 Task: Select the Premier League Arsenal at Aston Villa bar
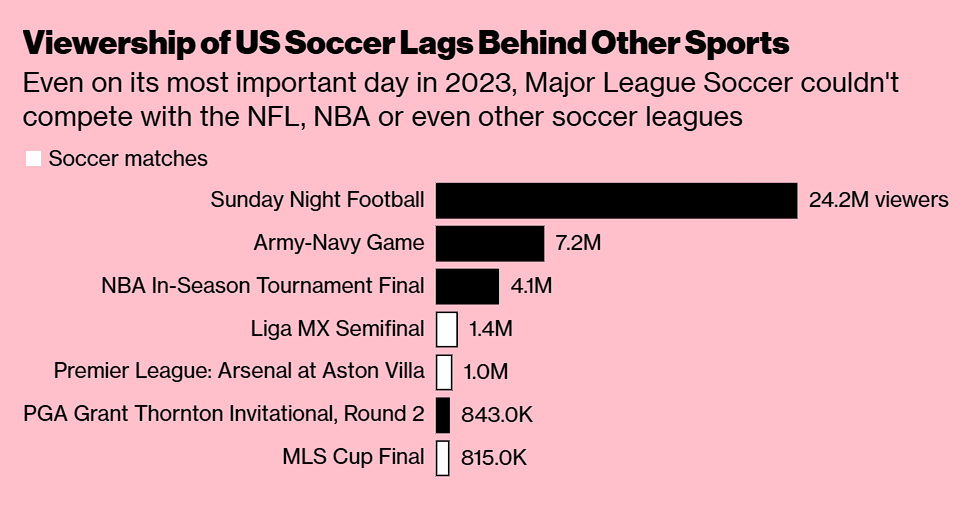(x=444, y=372)
